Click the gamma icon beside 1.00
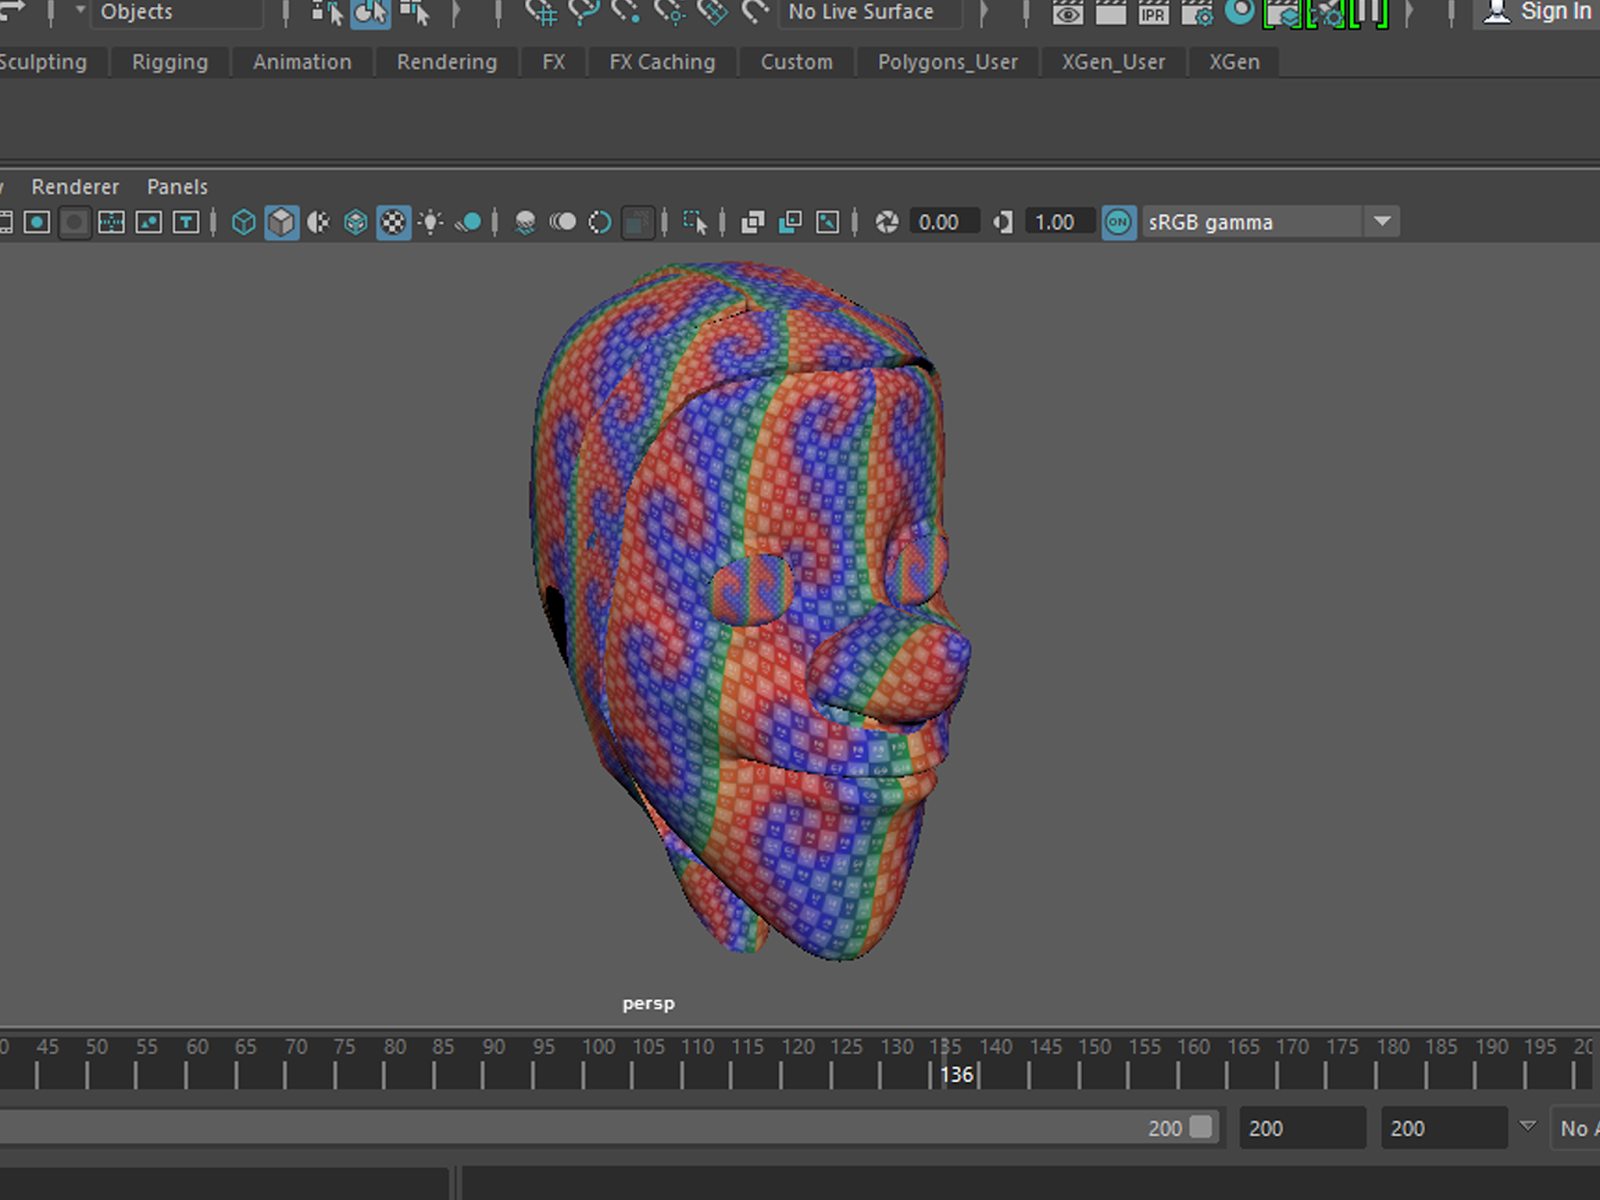Image resolution: width=1600 pixels, height=1200 pixels. click(1003, 222)
